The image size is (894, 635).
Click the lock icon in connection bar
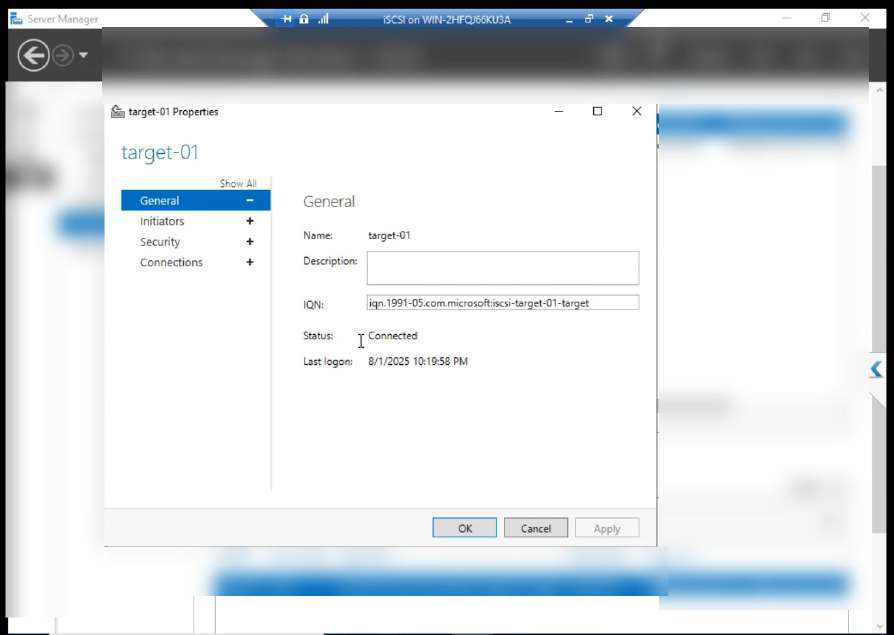[x=304, y=19]
